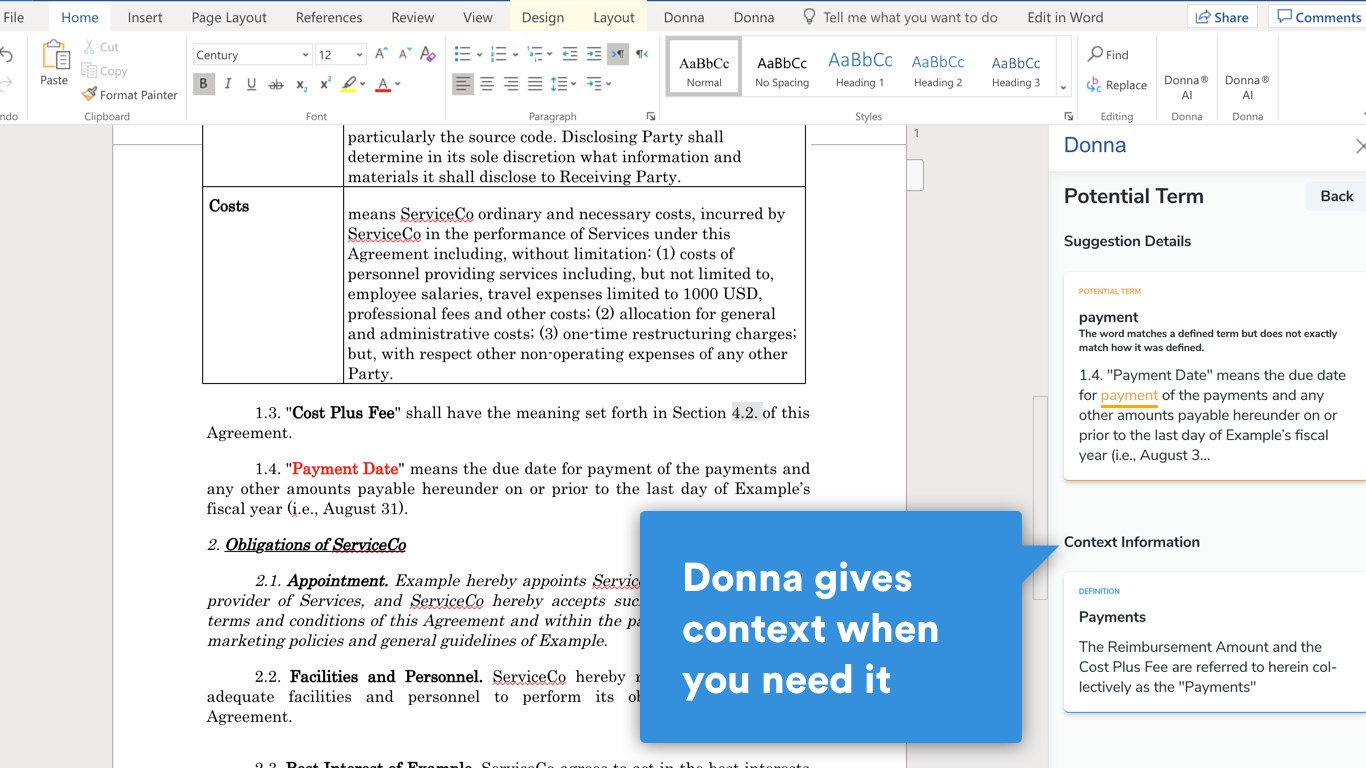
Task: Activate the Format Painter brush
Action: [90, 95]
